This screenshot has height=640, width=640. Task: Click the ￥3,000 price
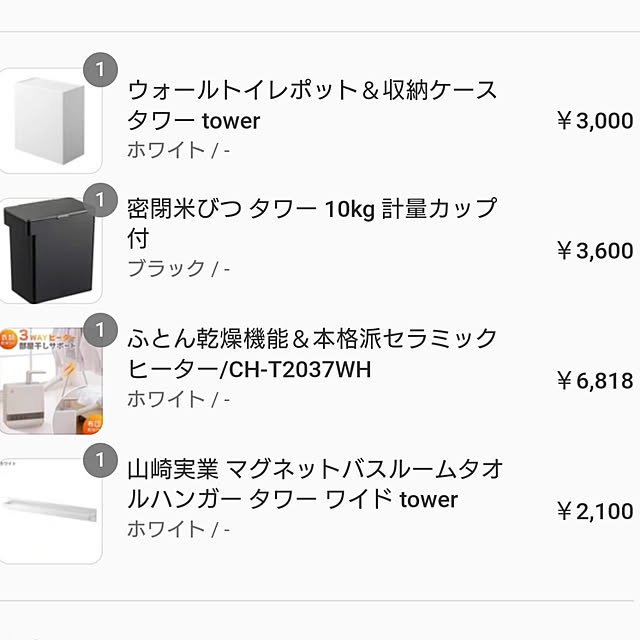(x=595, y=121)
